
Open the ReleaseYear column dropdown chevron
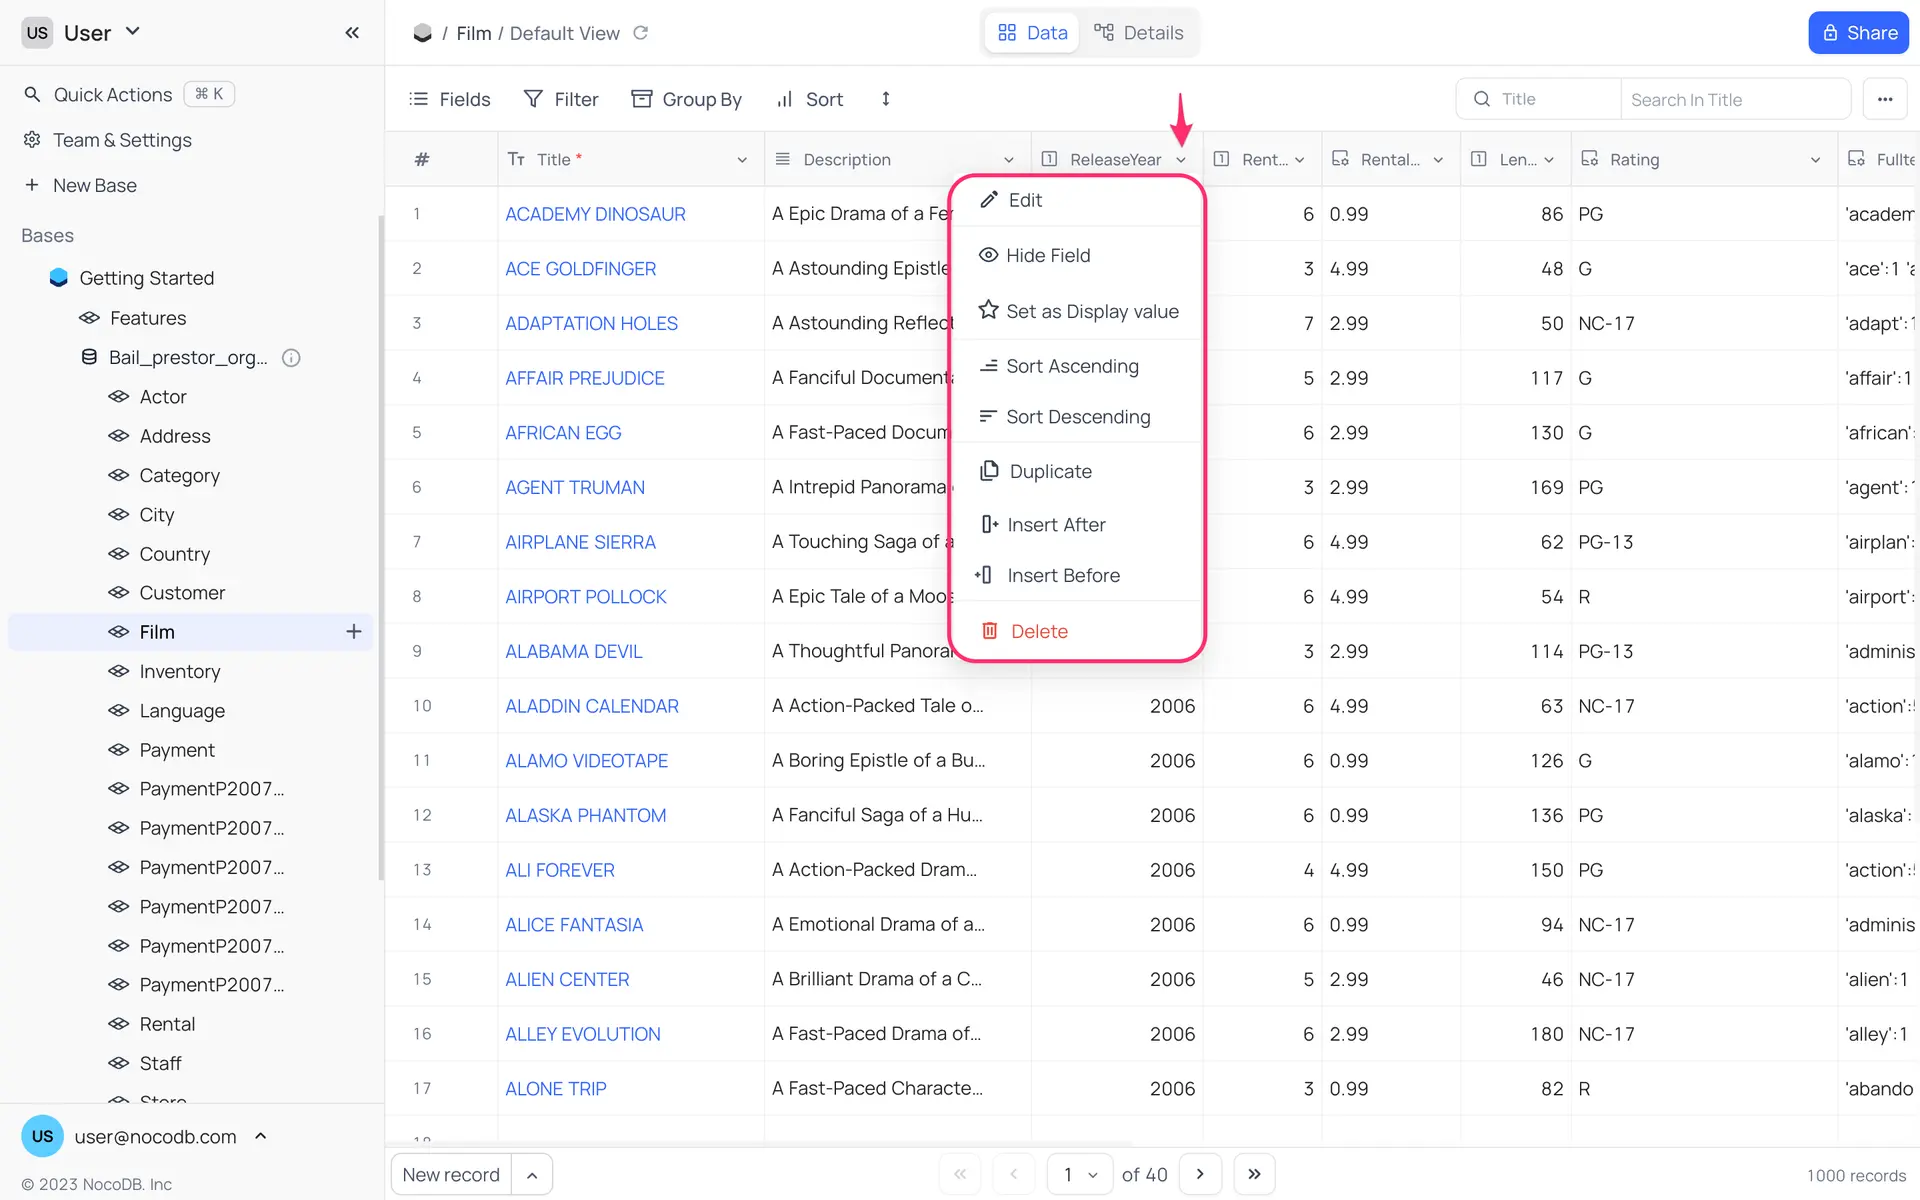pyautogui.click(x=1181, y=160)
